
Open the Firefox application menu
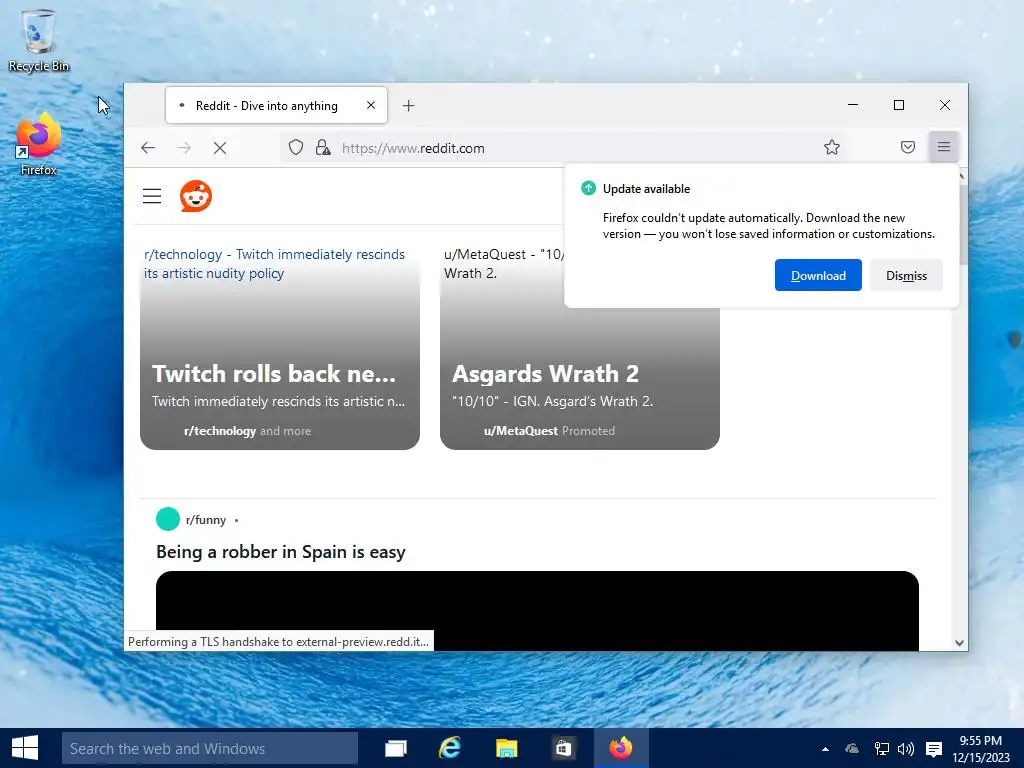coord(944,147)
